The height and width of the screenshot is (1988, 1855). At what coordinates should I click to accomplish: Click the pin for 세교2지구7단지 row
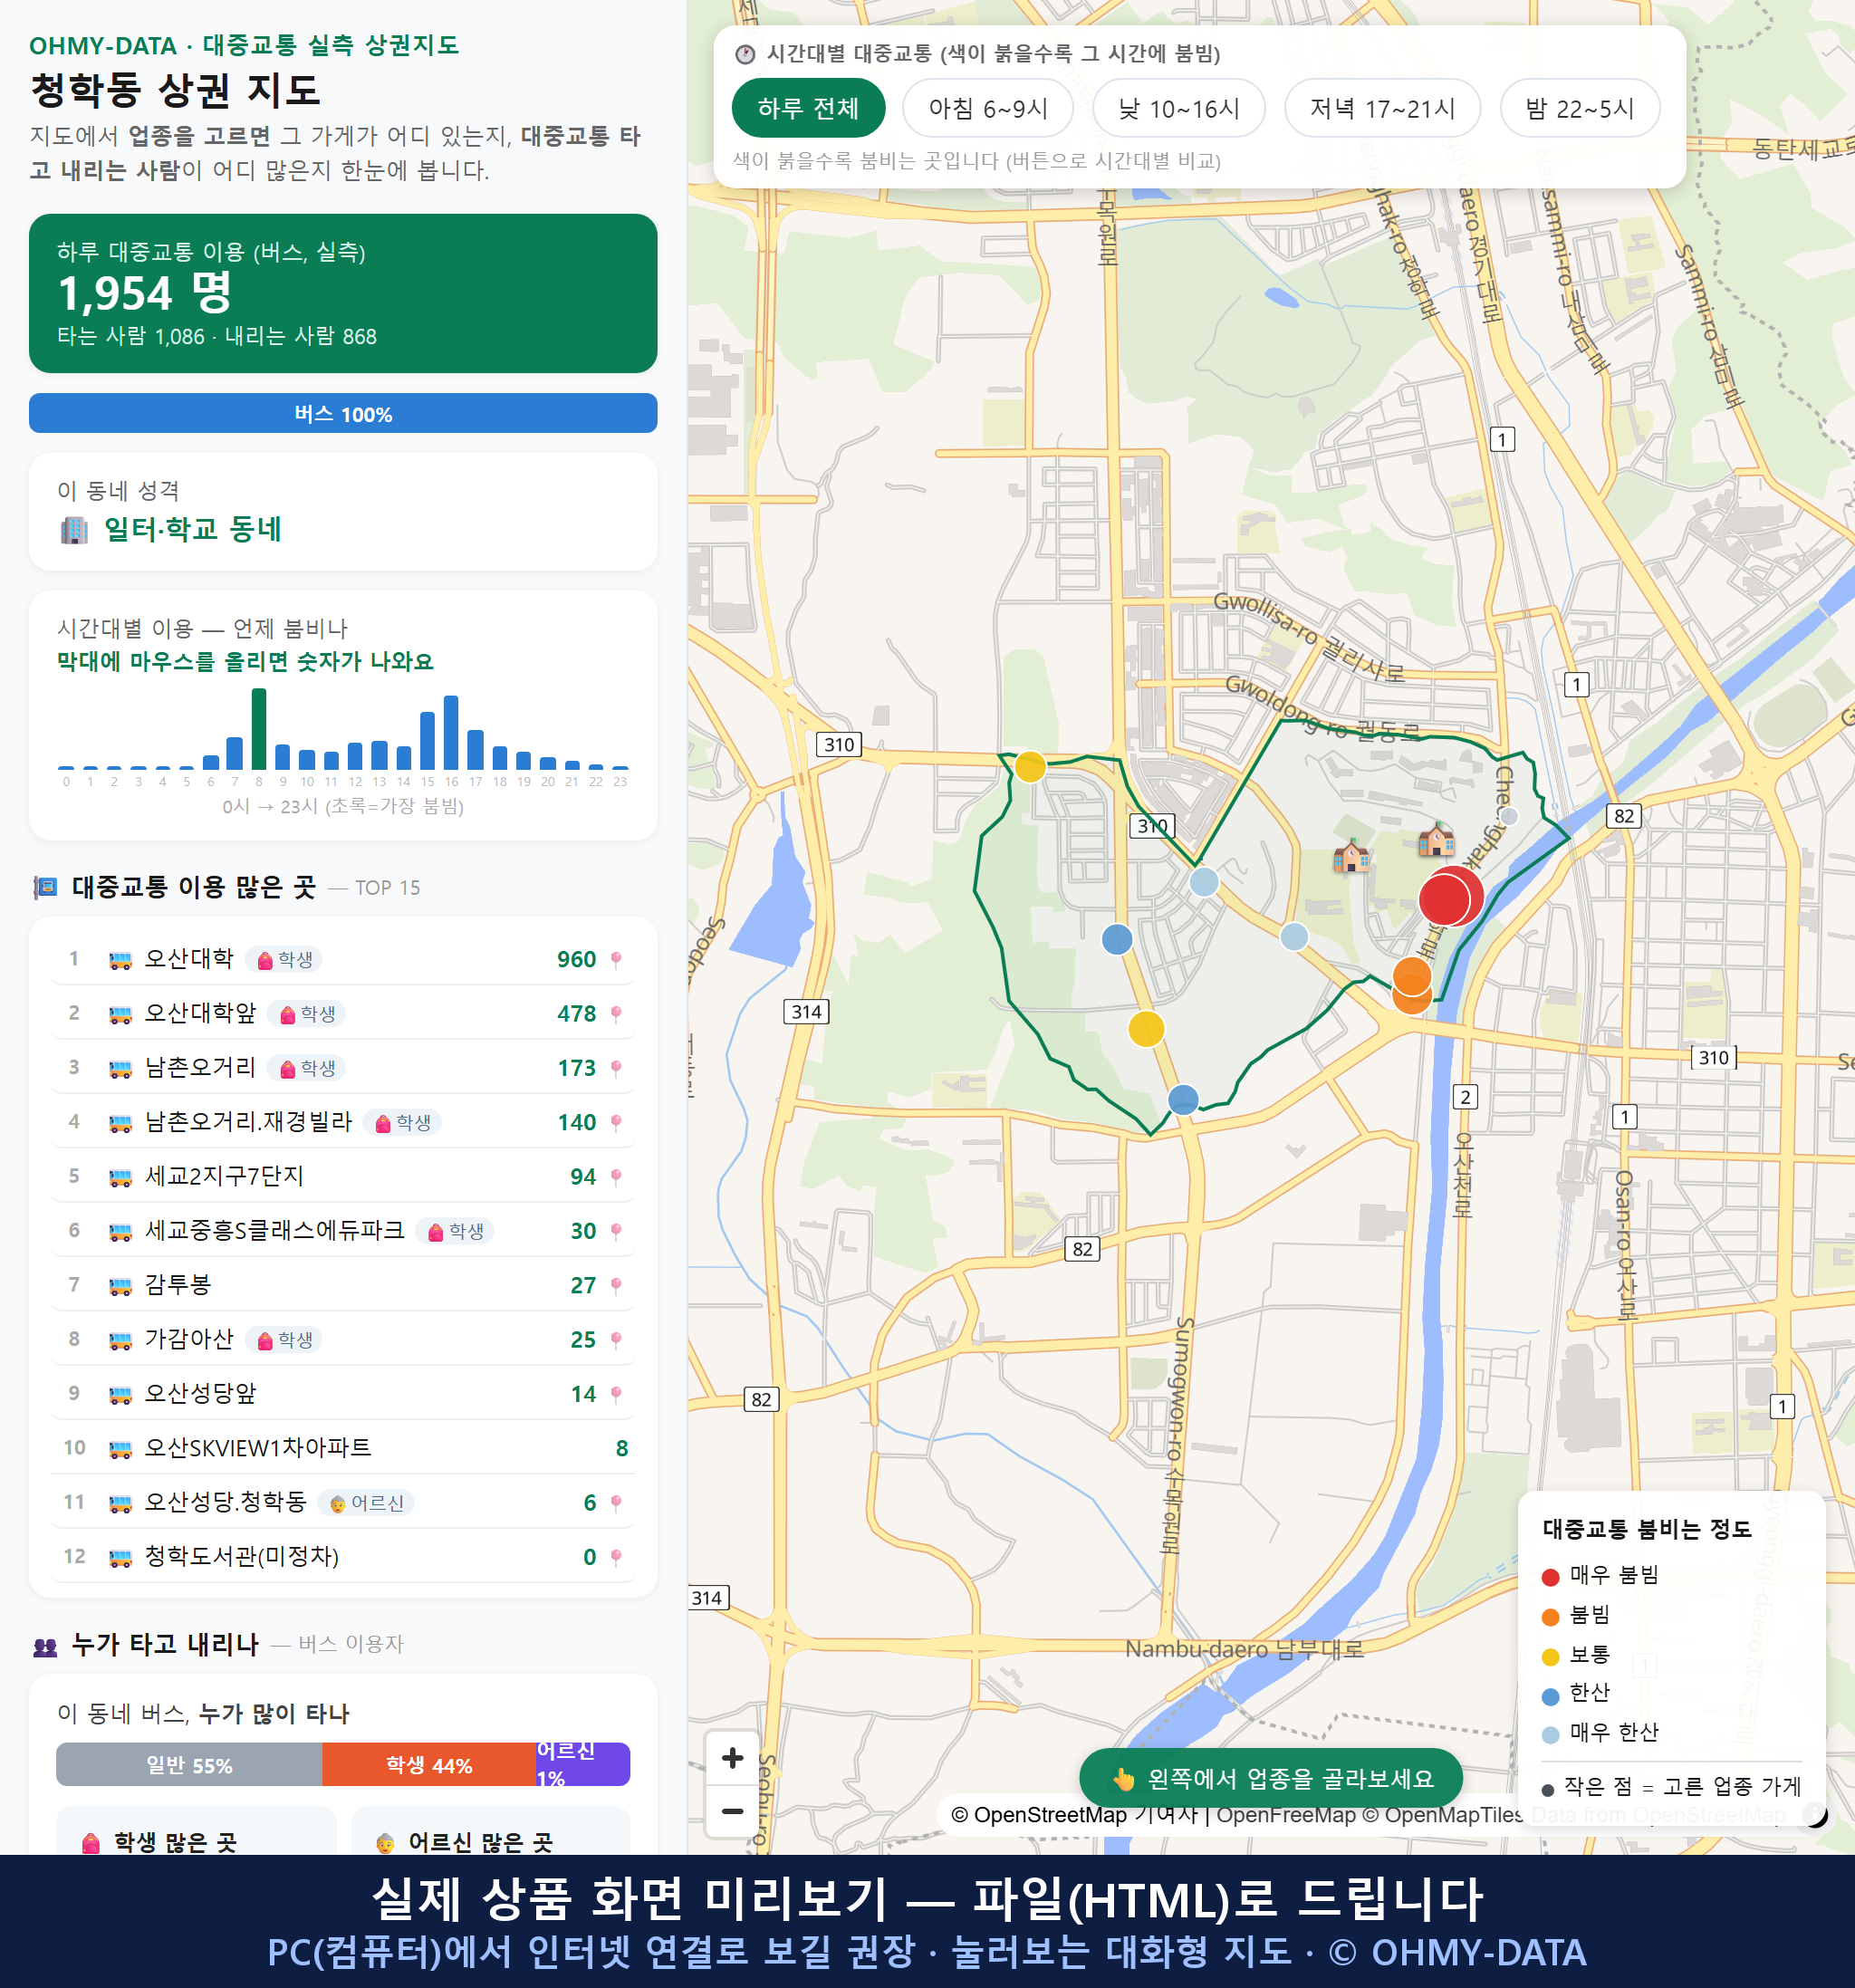[x=616, y=1176]
